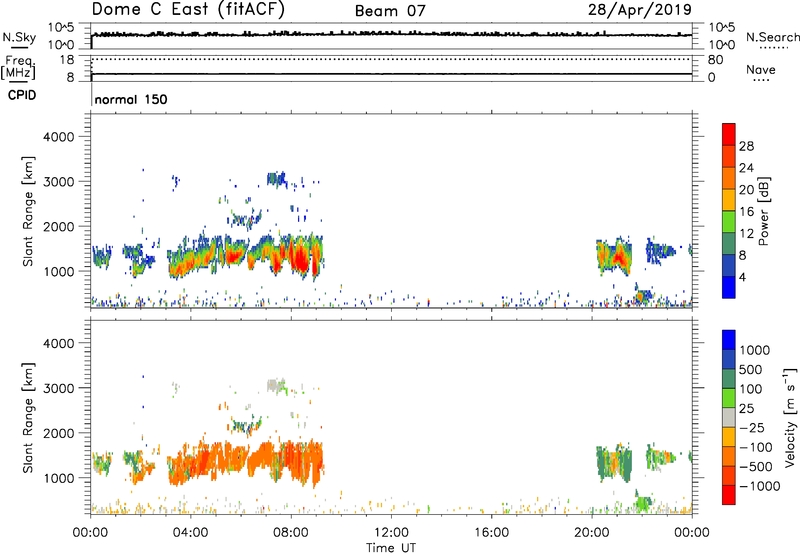Click the strong red echo near 08:30 in power panel
Viewport: 800px width, 554px height.
301,259
